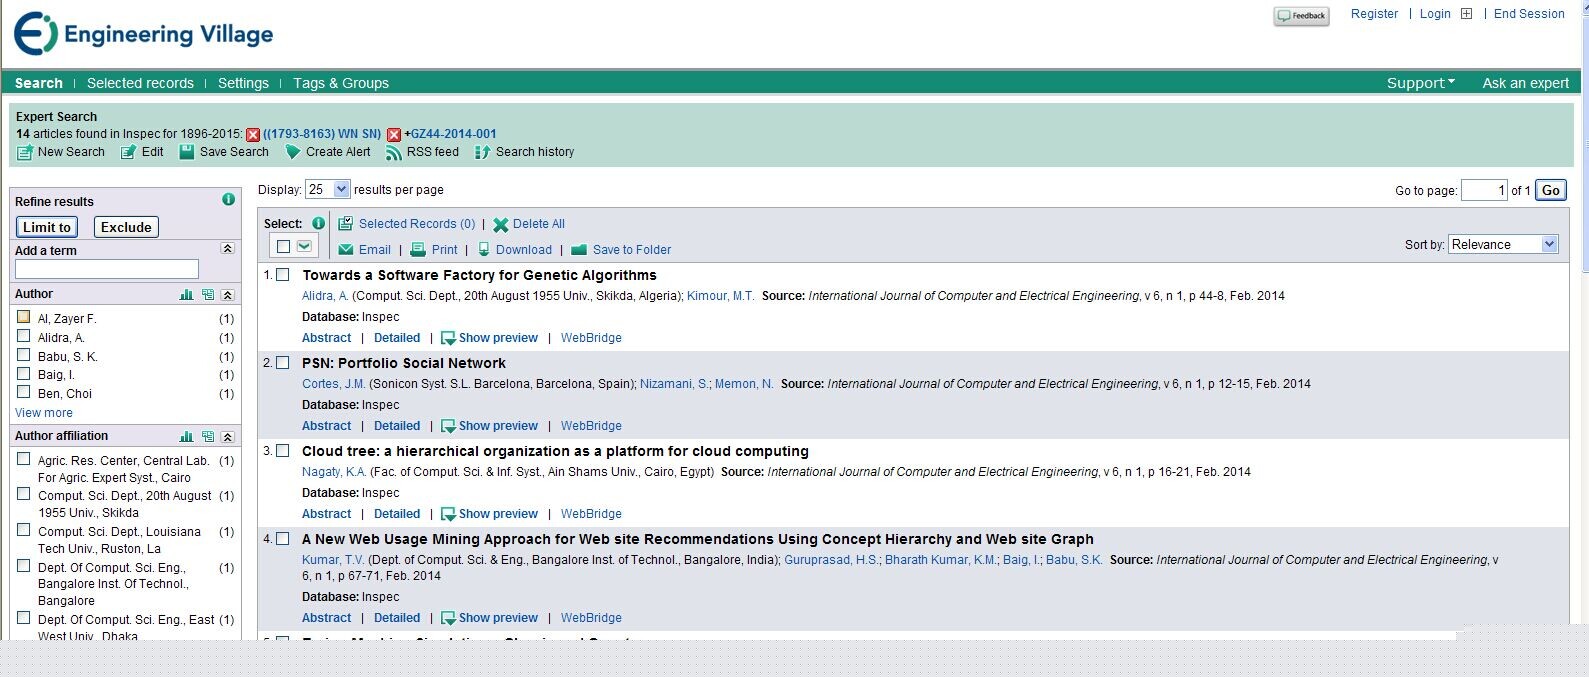Click the Create Alert icon
The image size is (1589, 677).
(x=293, y=152)
